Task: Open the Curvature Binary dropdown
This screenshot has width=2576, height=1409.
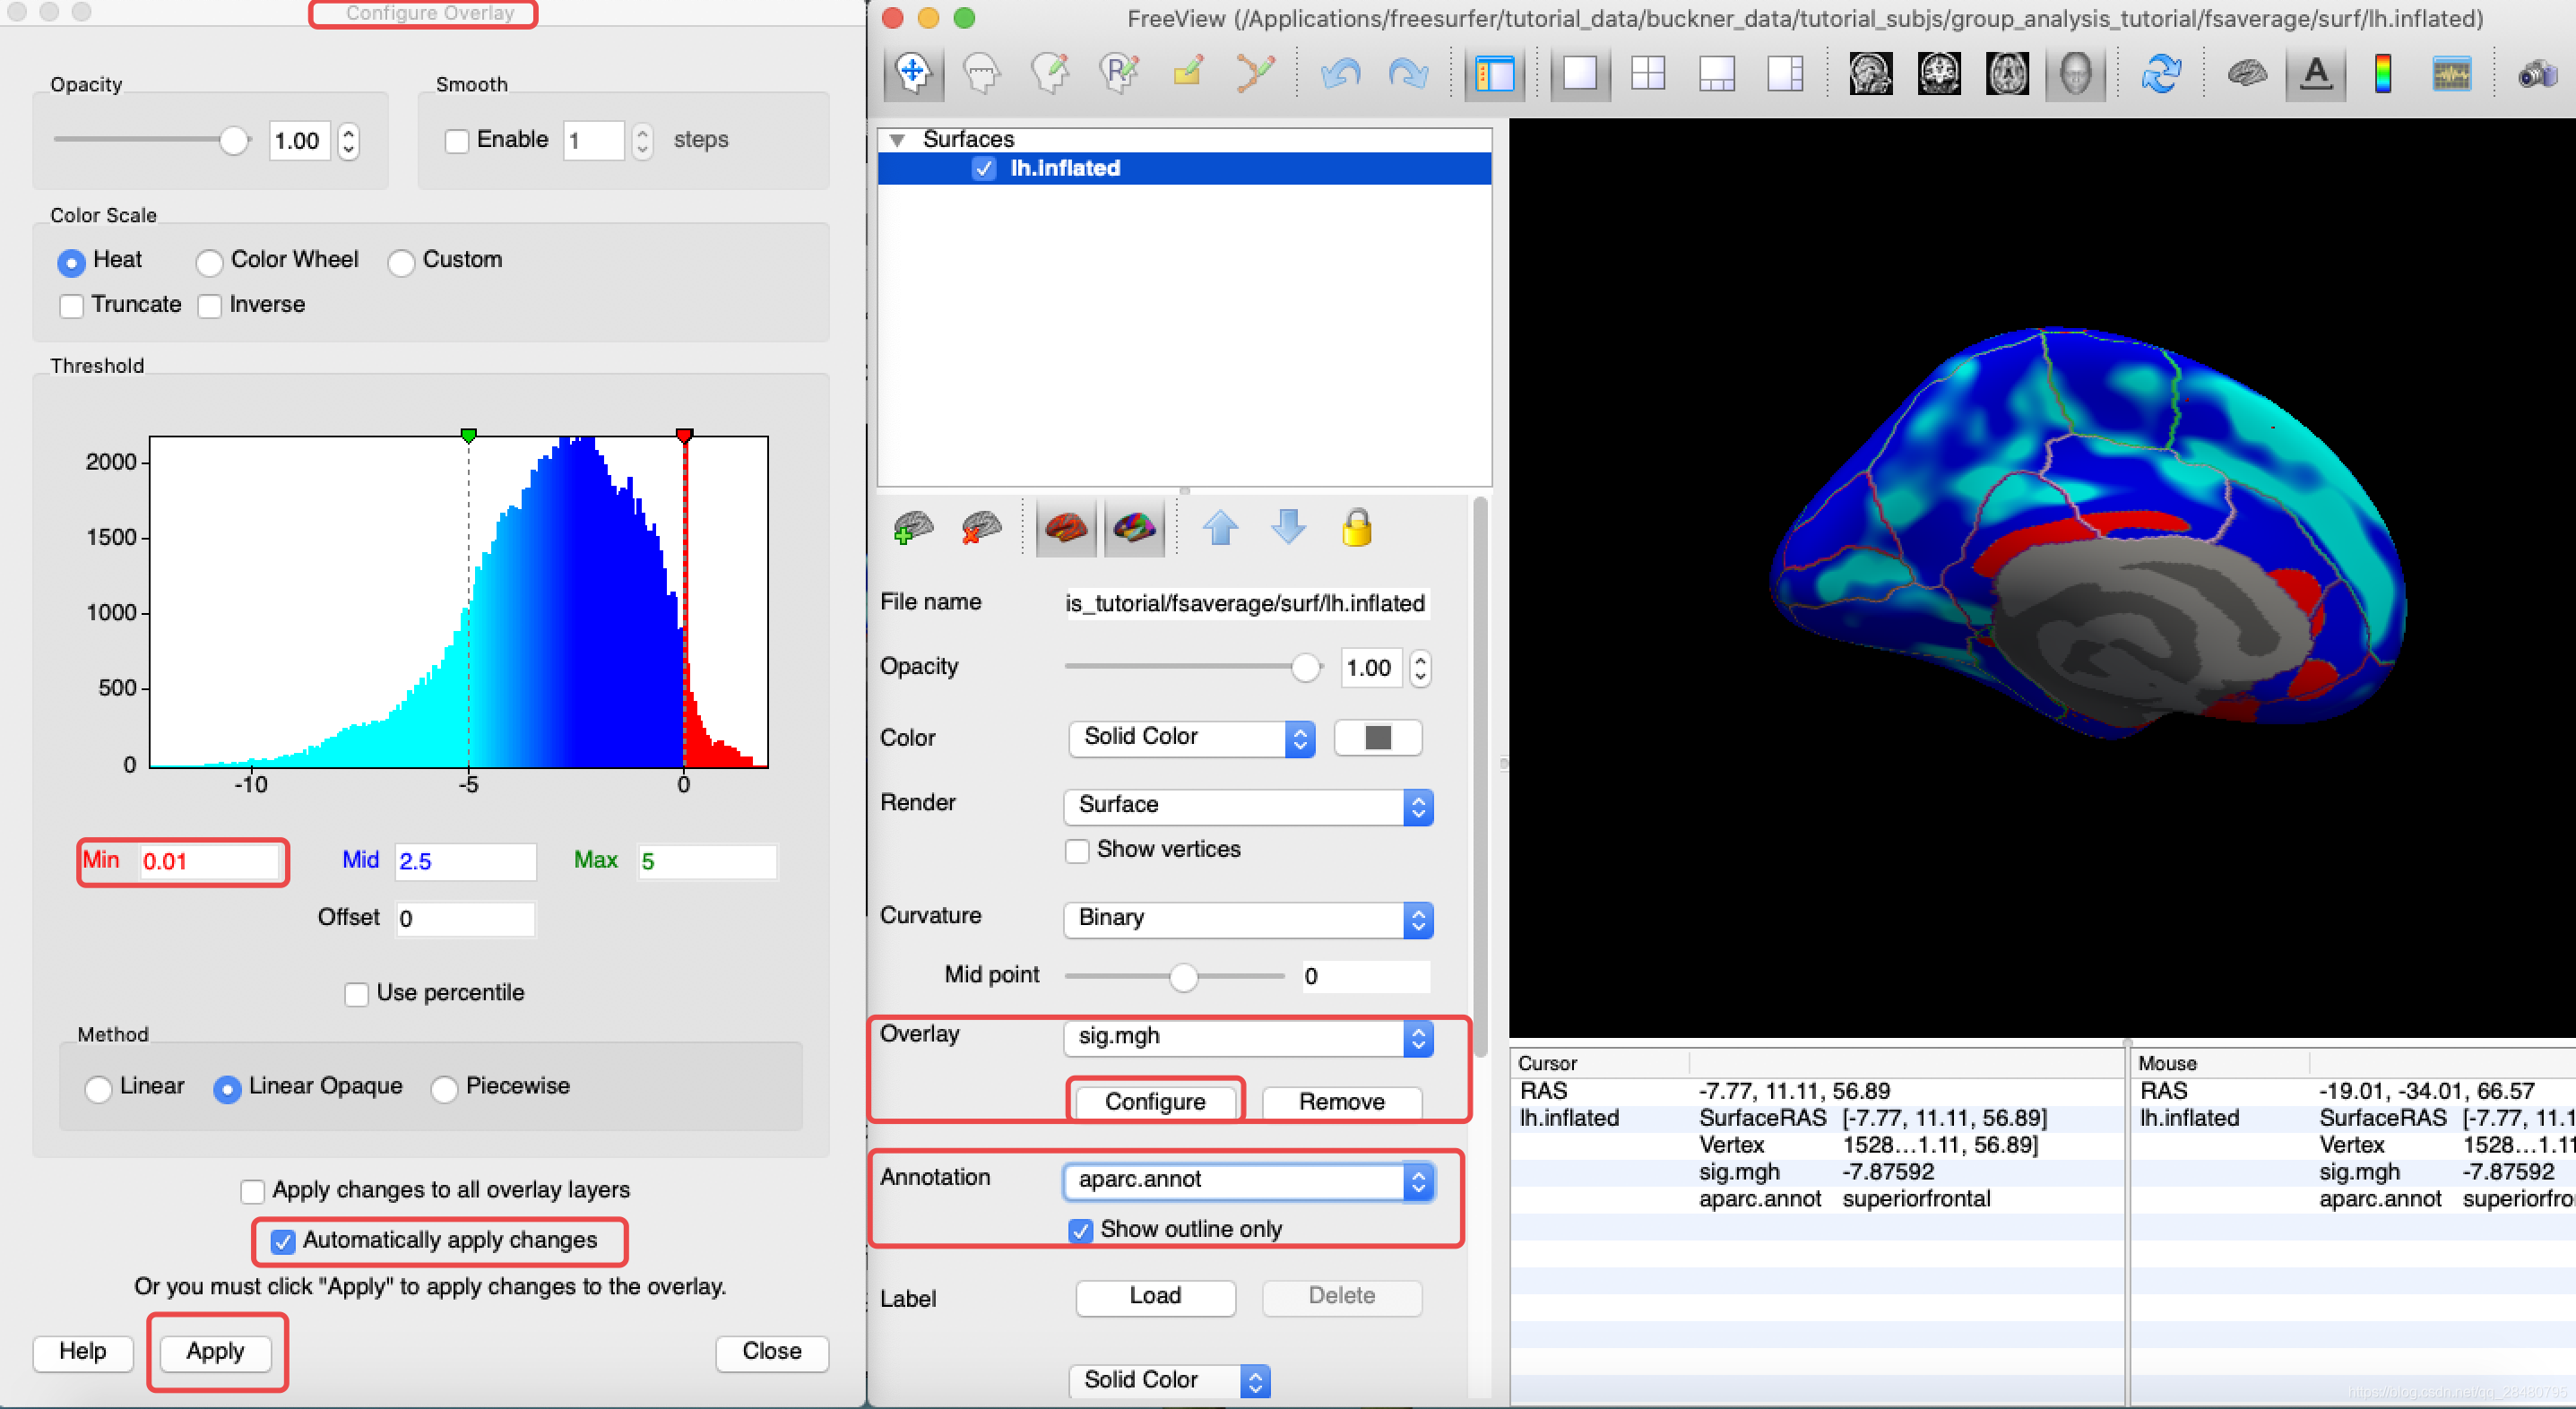Action: click(x=1247, y=918)
